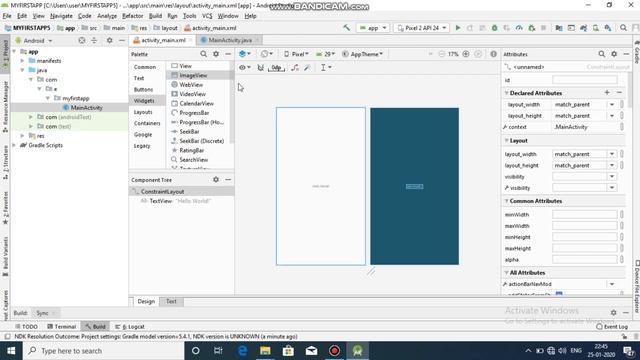
Task: Open default margins 0dp button
Action: (276, 67)
